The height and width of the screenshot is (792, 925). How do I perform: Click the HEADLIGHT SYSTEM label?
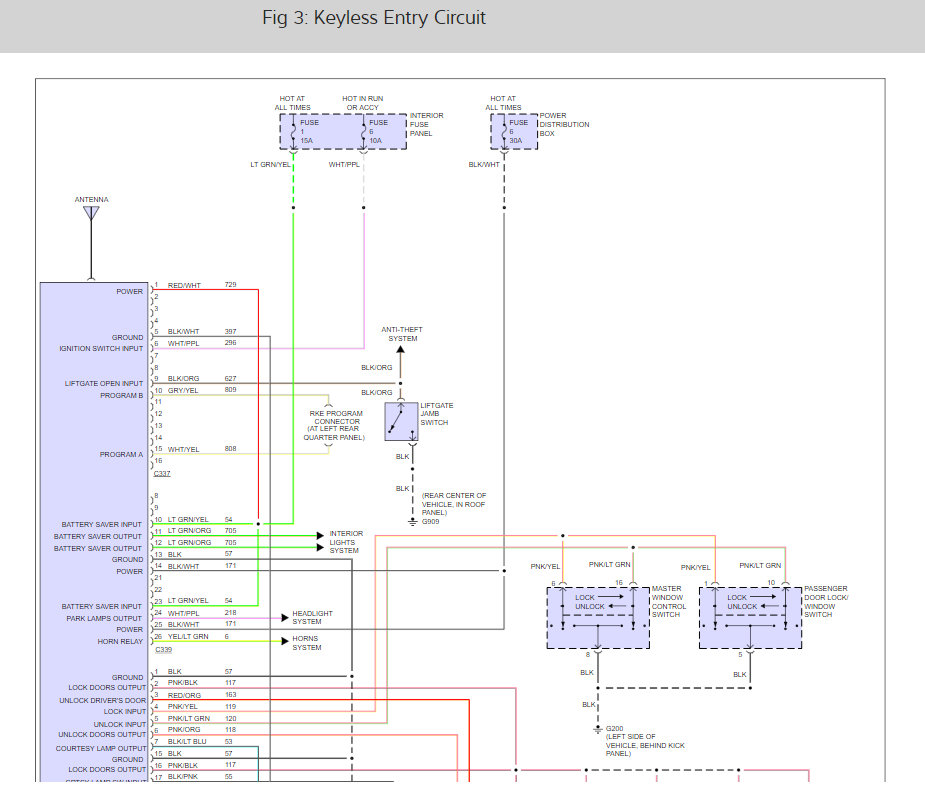(x=312, y=617)
